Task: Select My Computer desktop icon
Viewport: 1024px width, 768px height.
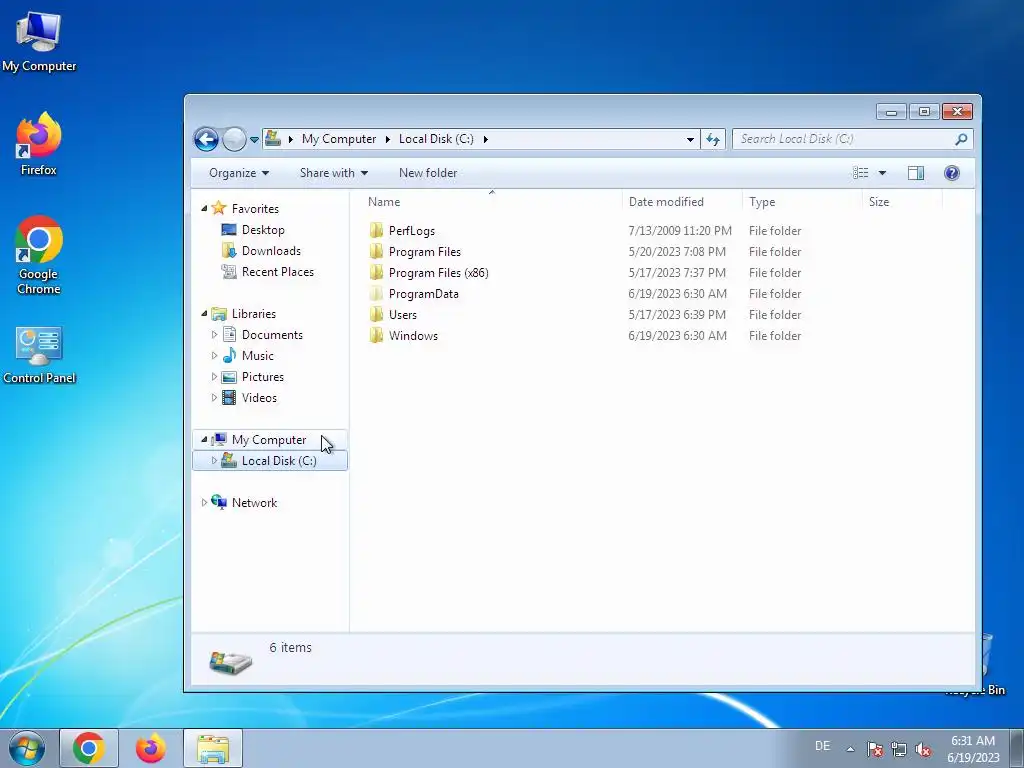Action: tap(39, 42)
